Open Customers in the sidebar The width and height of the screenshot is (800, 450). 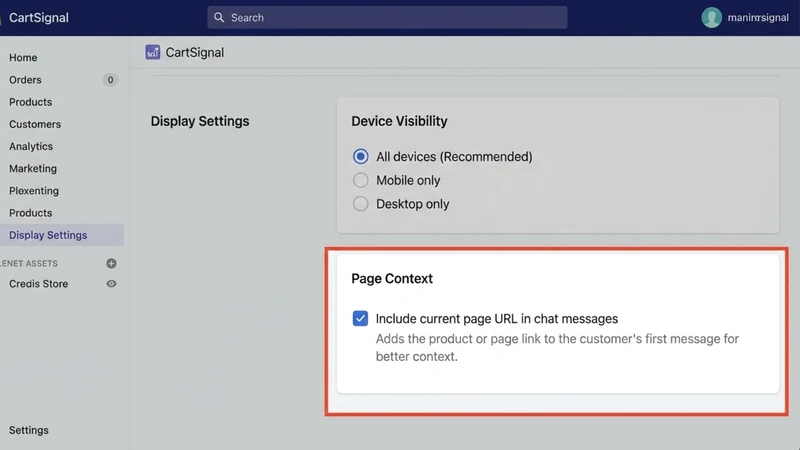click(35, 124)
